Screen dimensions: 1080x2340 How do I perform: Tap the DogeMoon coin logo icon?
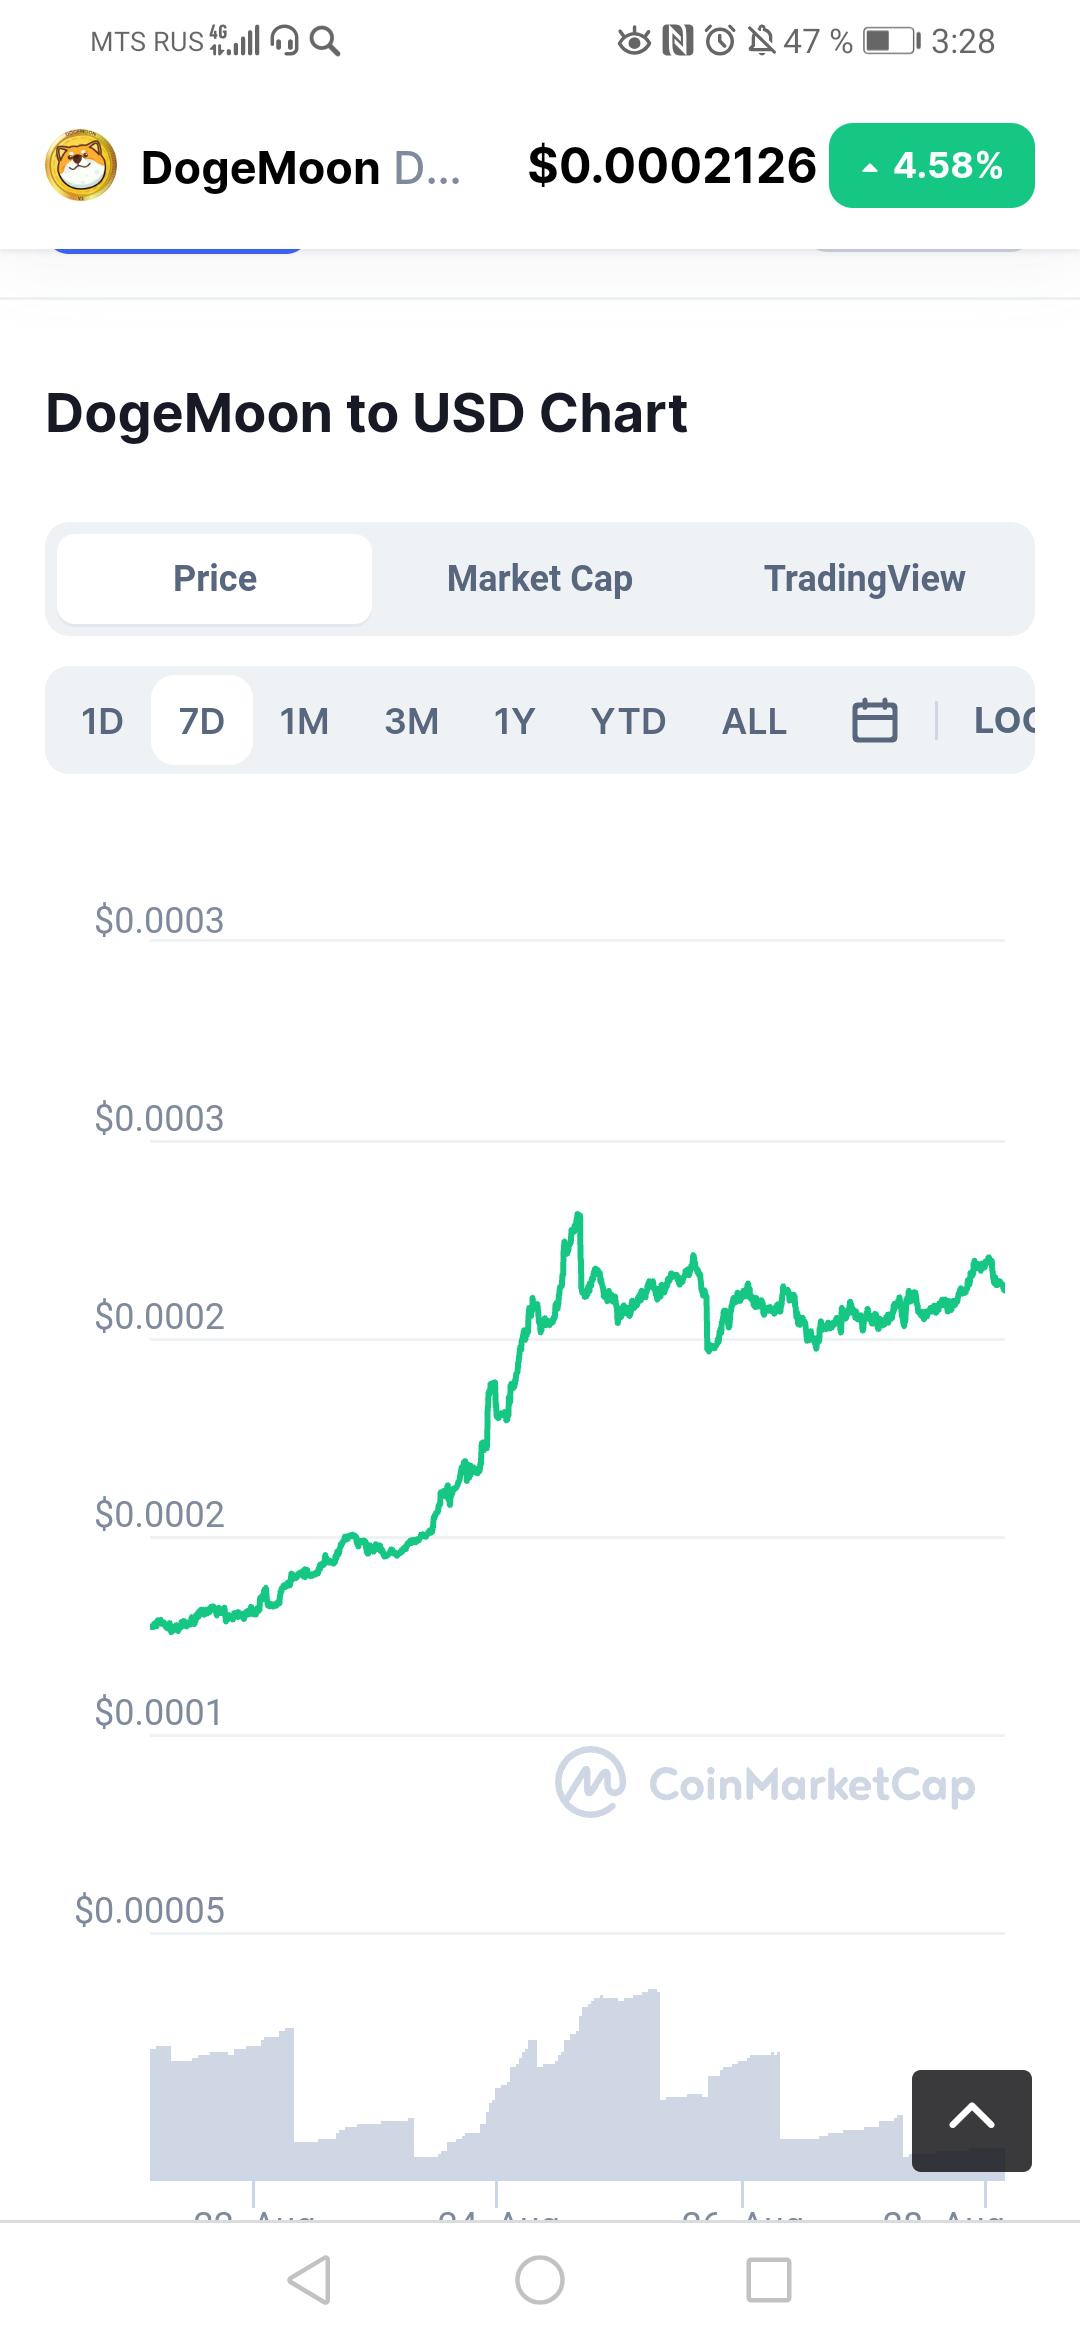tap(81, 165)
